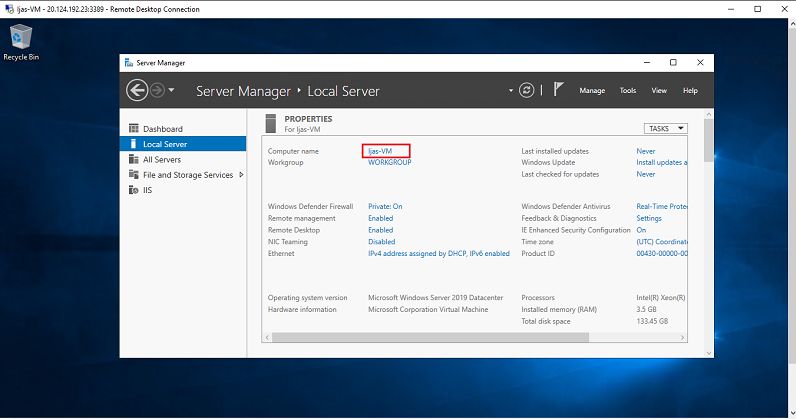The width and height of the screenshot is (796, 419).
Task: Click File and Storage Services icon
Action: (134, 174)
